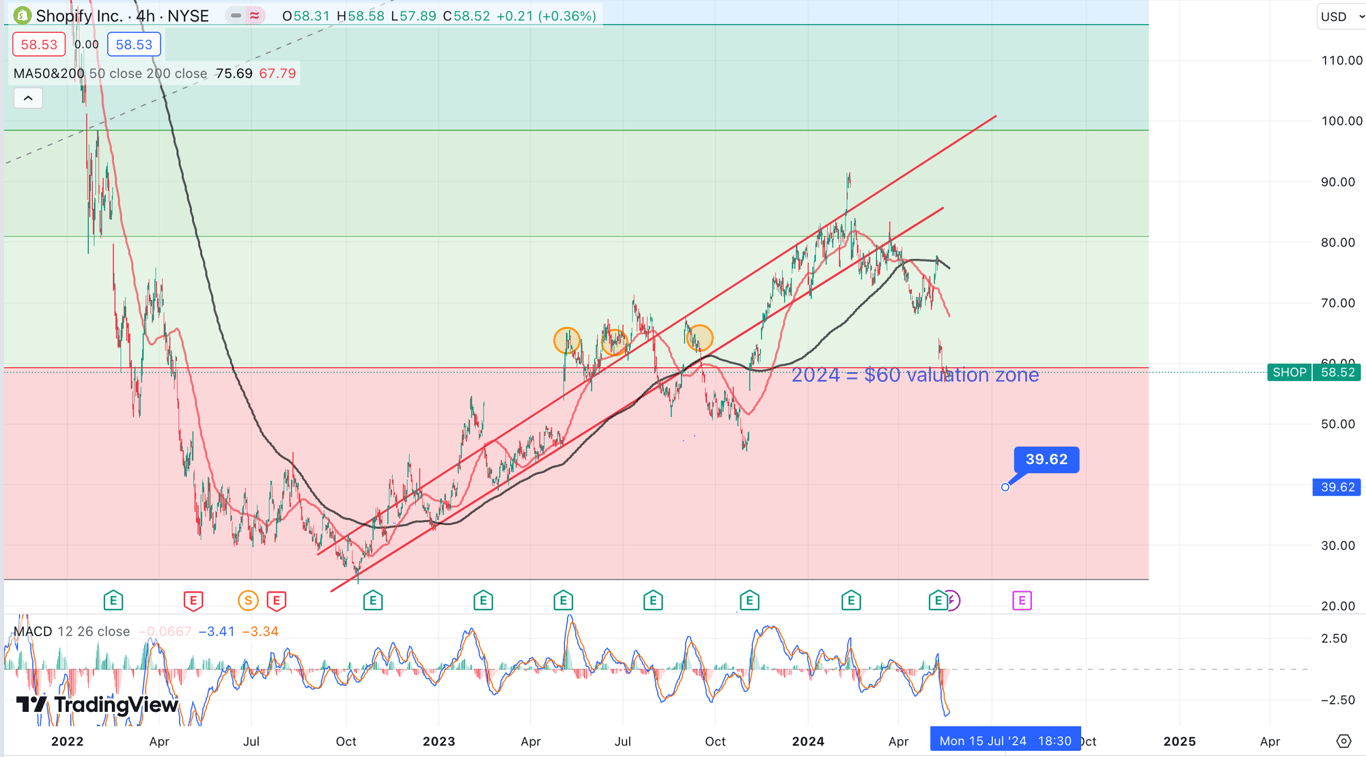Click the purple upcoming earnings E marker
Viewport: 1366px width, 757px height.
click(x=1021, y=600)
